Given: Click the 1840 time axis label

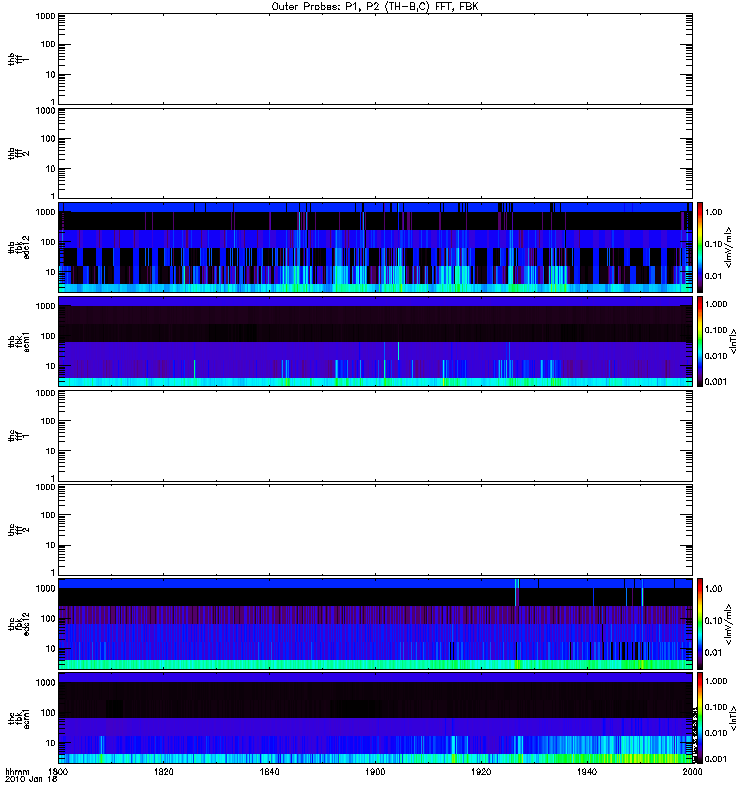Looking at the screenshot, I should pyautogui.click(x=269, y=772).
